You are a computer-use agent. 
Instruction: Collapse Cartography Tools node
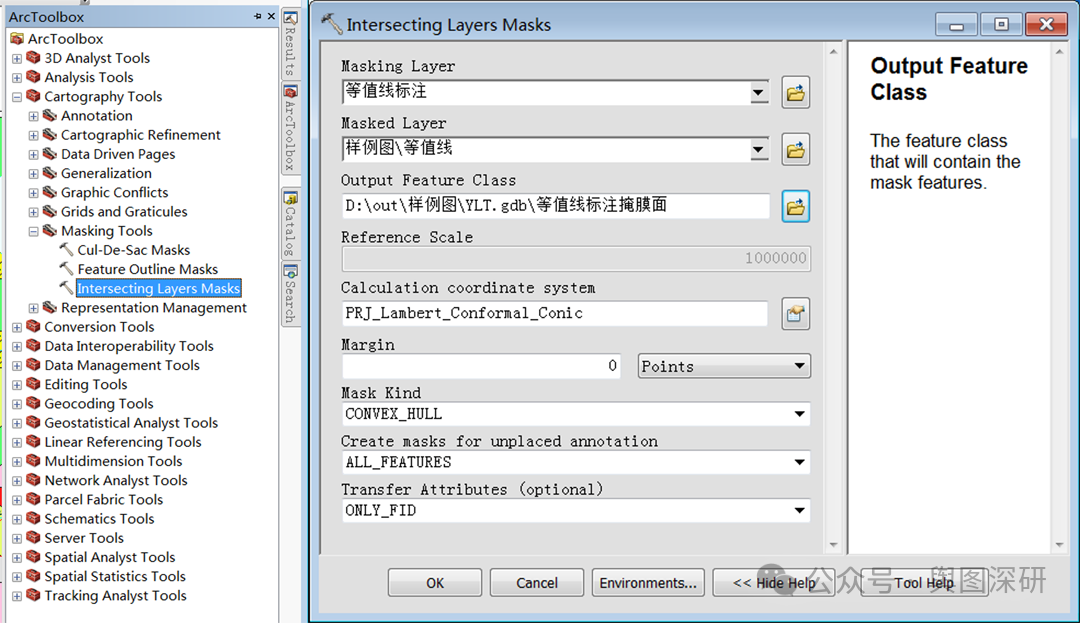click(x=17, y=97)
